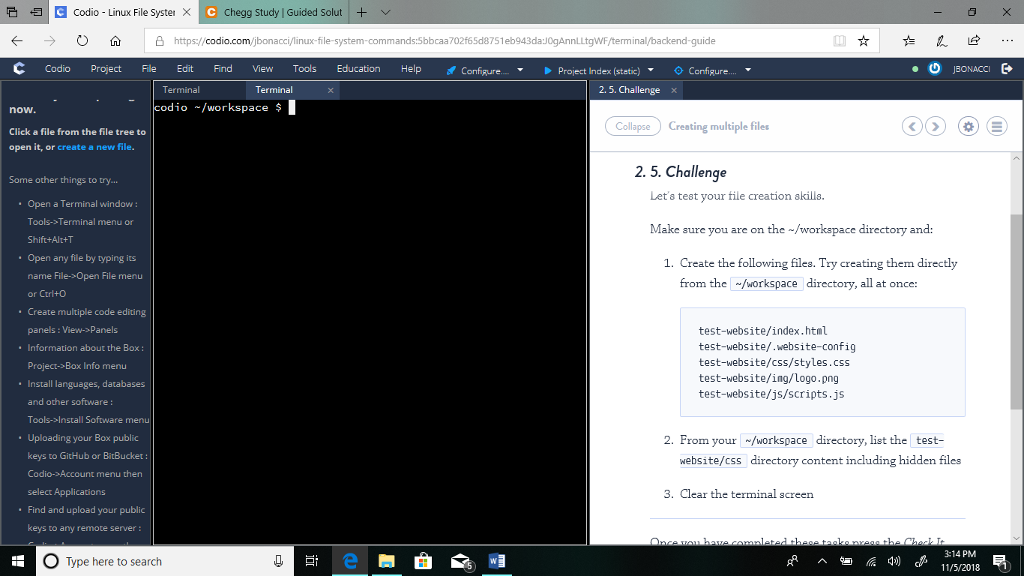Open the Education menu

pos(358,69)
